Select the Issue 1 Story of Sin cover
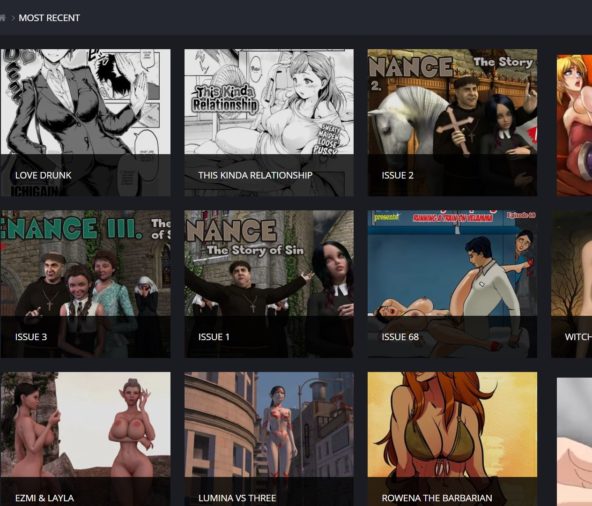592x506 pixels. pyautogui.click(x=269, y=284)
